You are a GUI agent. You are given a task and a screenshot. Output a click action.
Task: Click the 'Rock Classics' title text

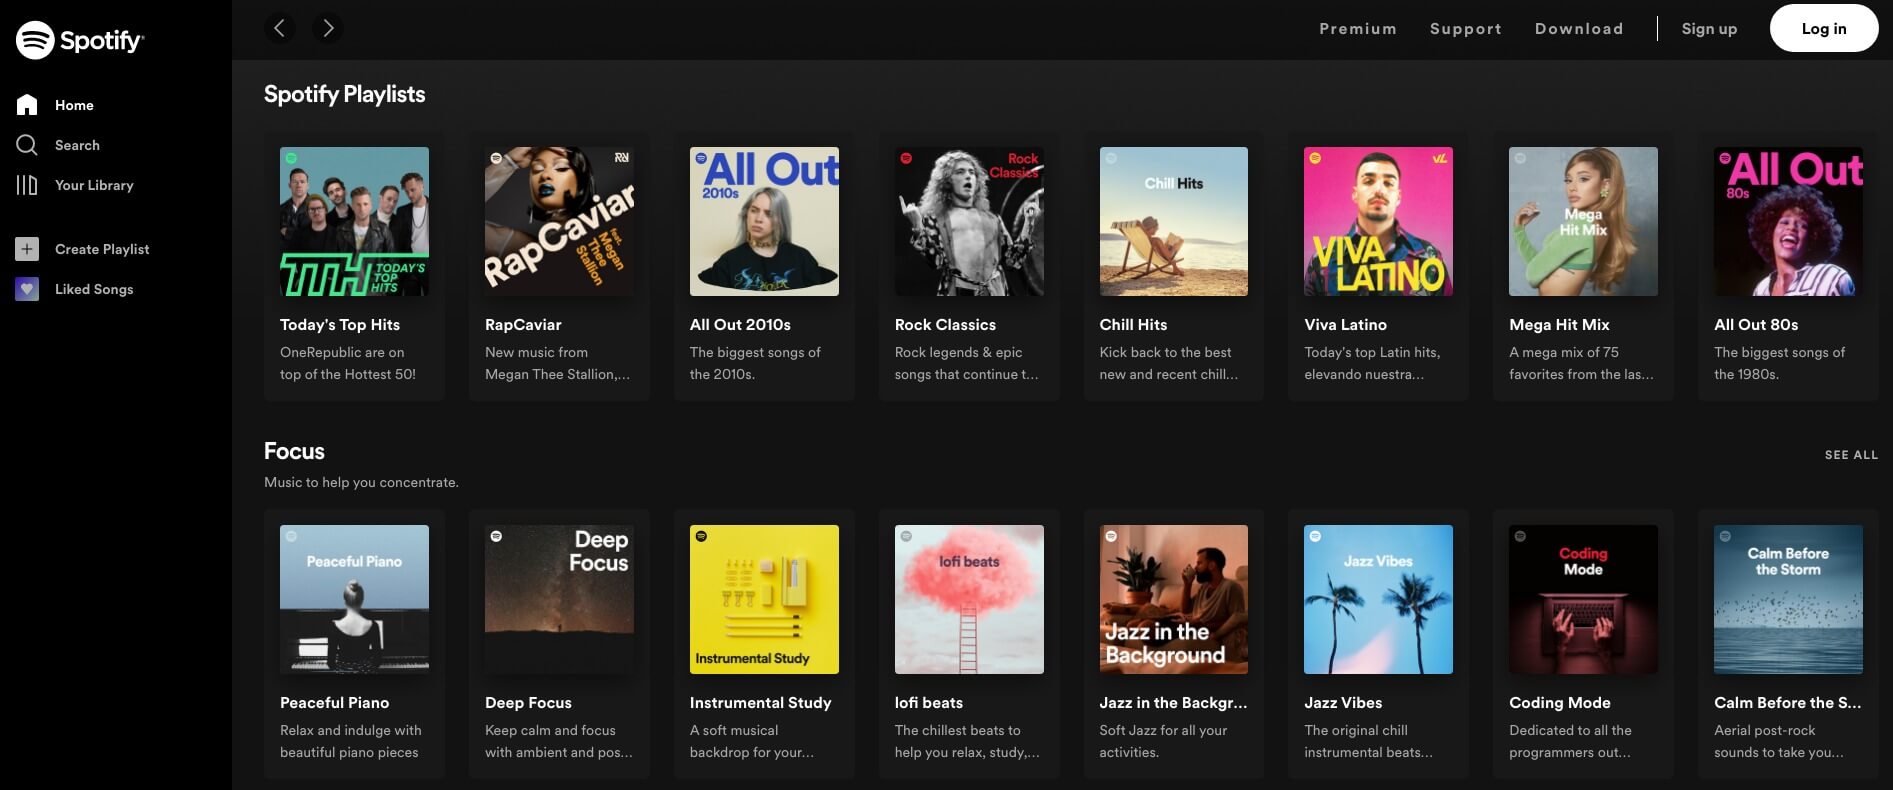click(945, 325)
